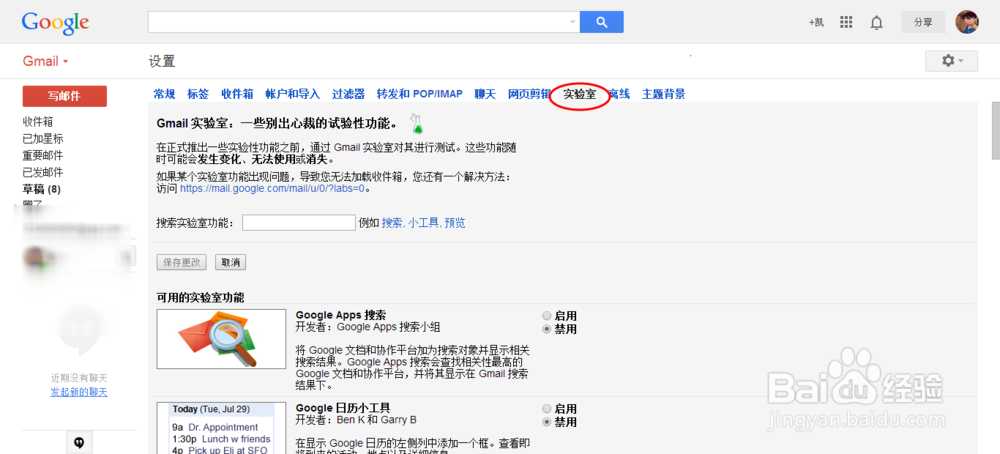Switch to the 聊天 tab
This screenshot has height=454, width=1000.
coord(485,94)
